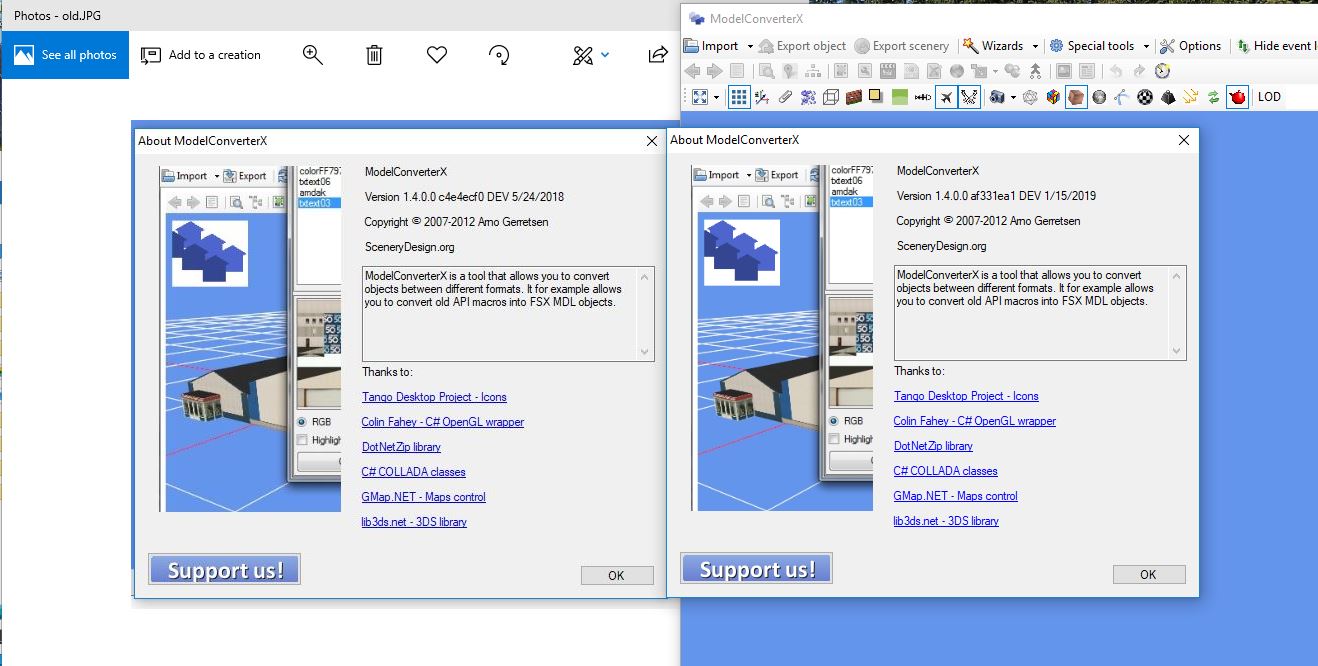Click the ruler measurement icon
The height and width of the screenshot is (666, 1318).
pyautogui.click(x=923, y=97)
